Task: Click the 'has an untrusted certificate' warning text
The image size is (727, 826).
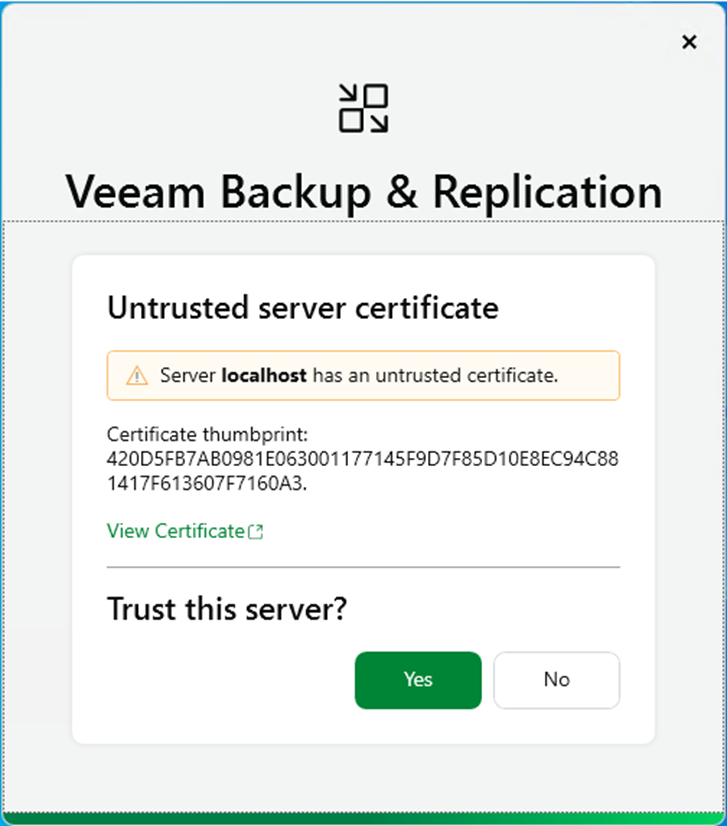Action: (x=435, y=376)
